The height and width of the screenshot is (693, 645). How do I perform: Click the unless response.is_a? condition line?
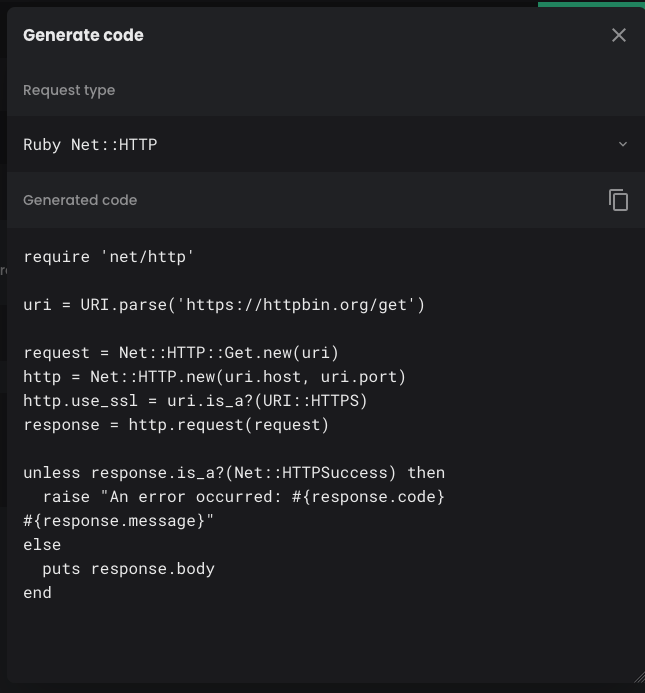pyautogui.click(x=234, y=473)
